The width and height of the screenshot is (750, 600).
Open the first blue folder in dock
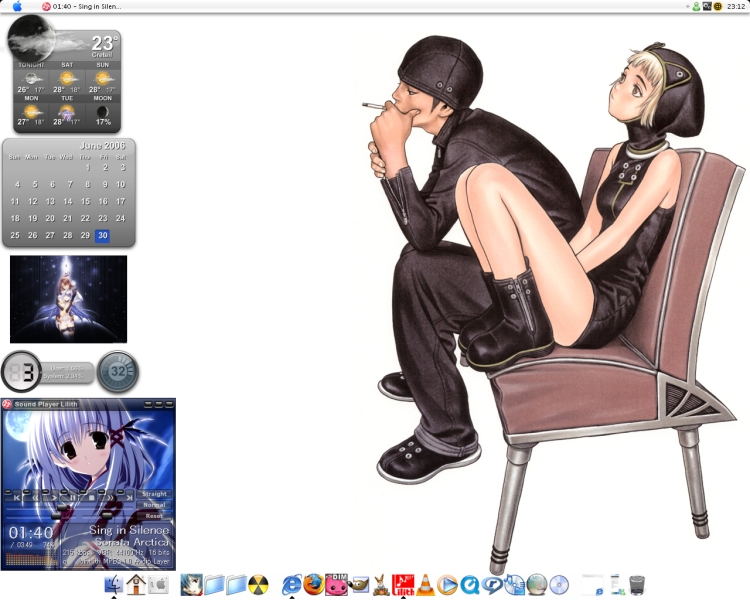point(214,585)
